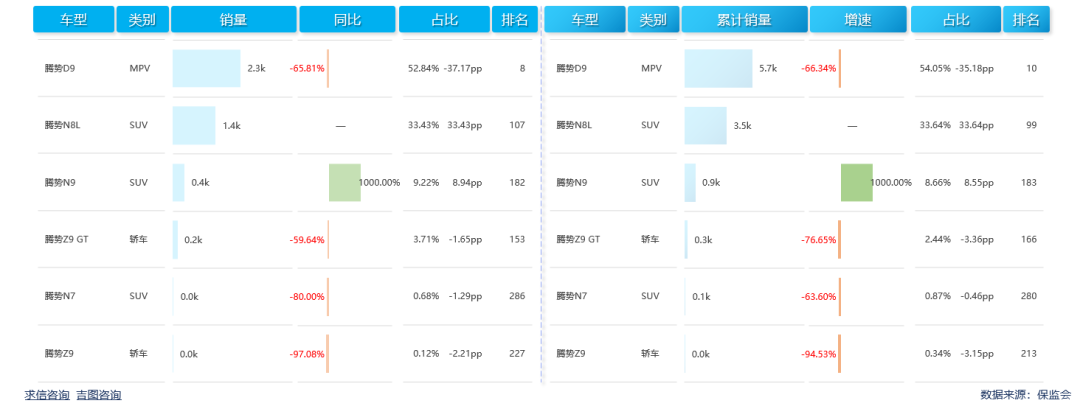Sort by left 销量 column header
1080x406 pixels.
pos(233,19)
